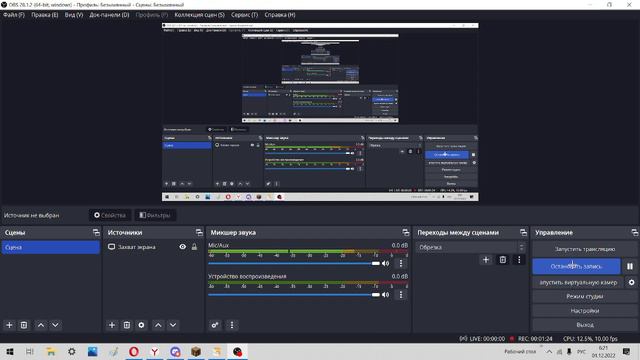
Task: Open the audio mixer menu dots at the panel bottom
Action: coord(232,325)
